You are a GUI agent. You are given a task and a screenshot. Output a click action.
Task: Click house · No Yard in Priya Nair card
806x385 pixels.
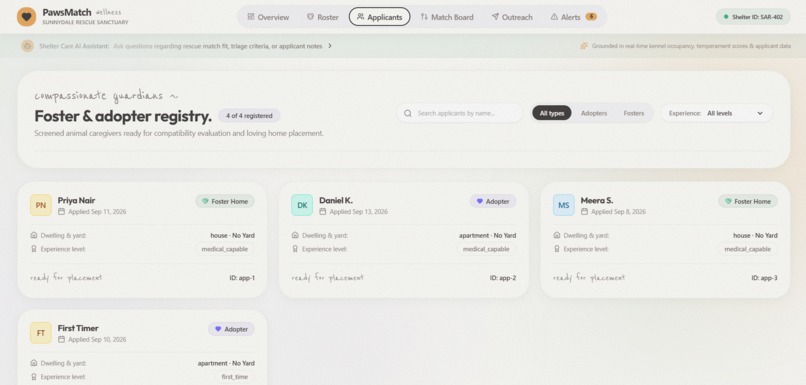(x=232, y=235)
